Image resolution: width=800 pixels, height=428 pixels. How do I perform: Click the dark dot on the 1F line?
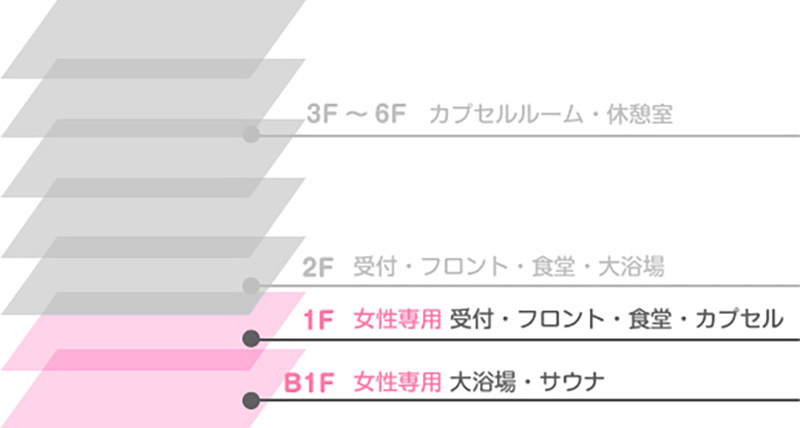point(251,339)
